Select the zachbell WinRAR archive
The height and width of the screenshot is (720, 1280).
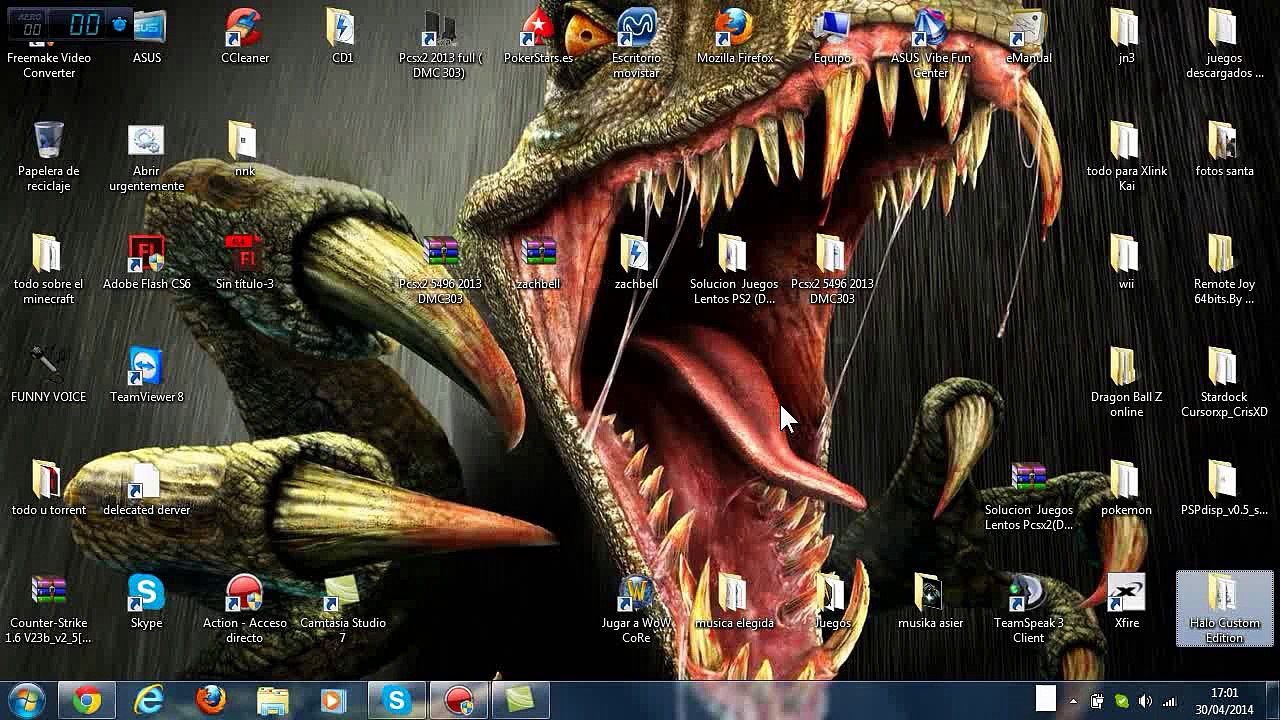(x=538, y=263)
